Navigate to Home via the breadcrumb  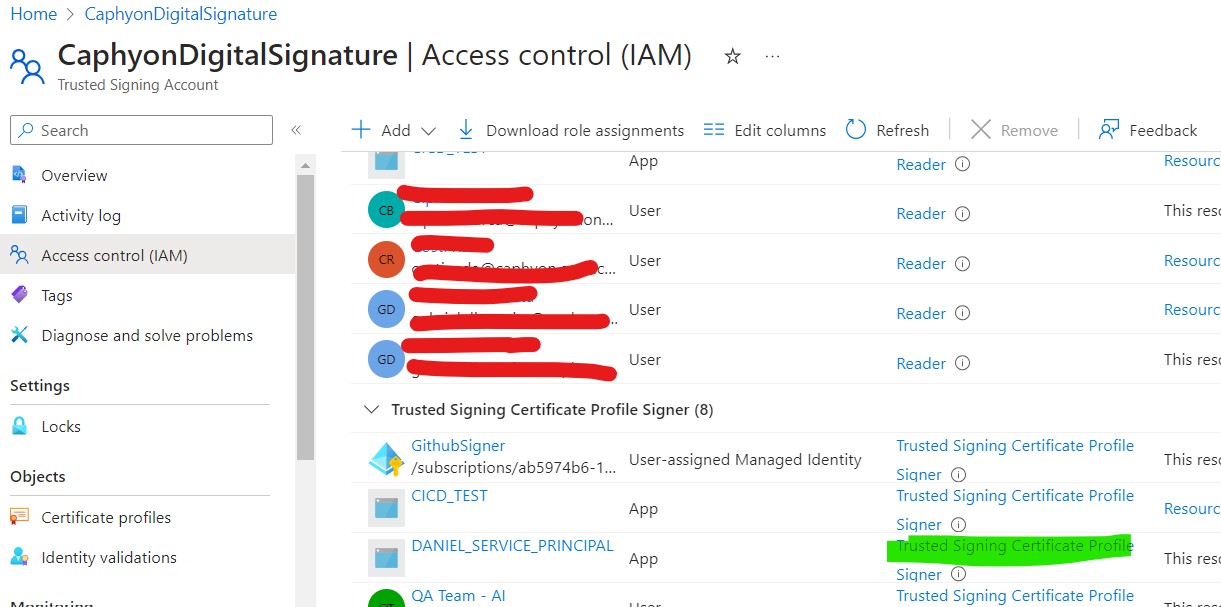click(33, 14)
